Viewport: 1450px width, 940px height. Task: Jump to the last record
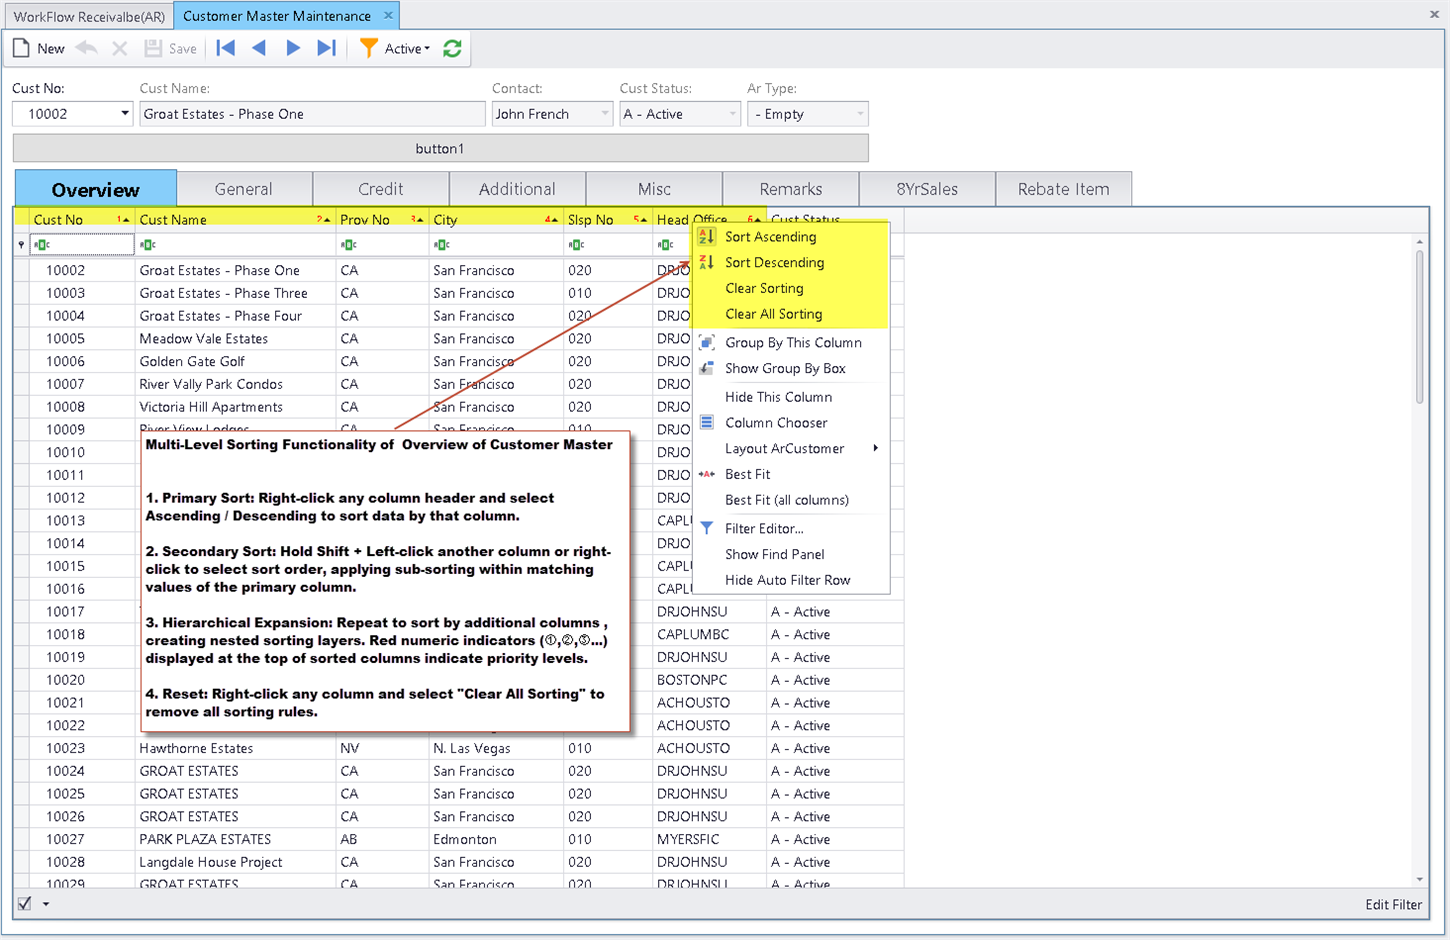pos(326,48)
